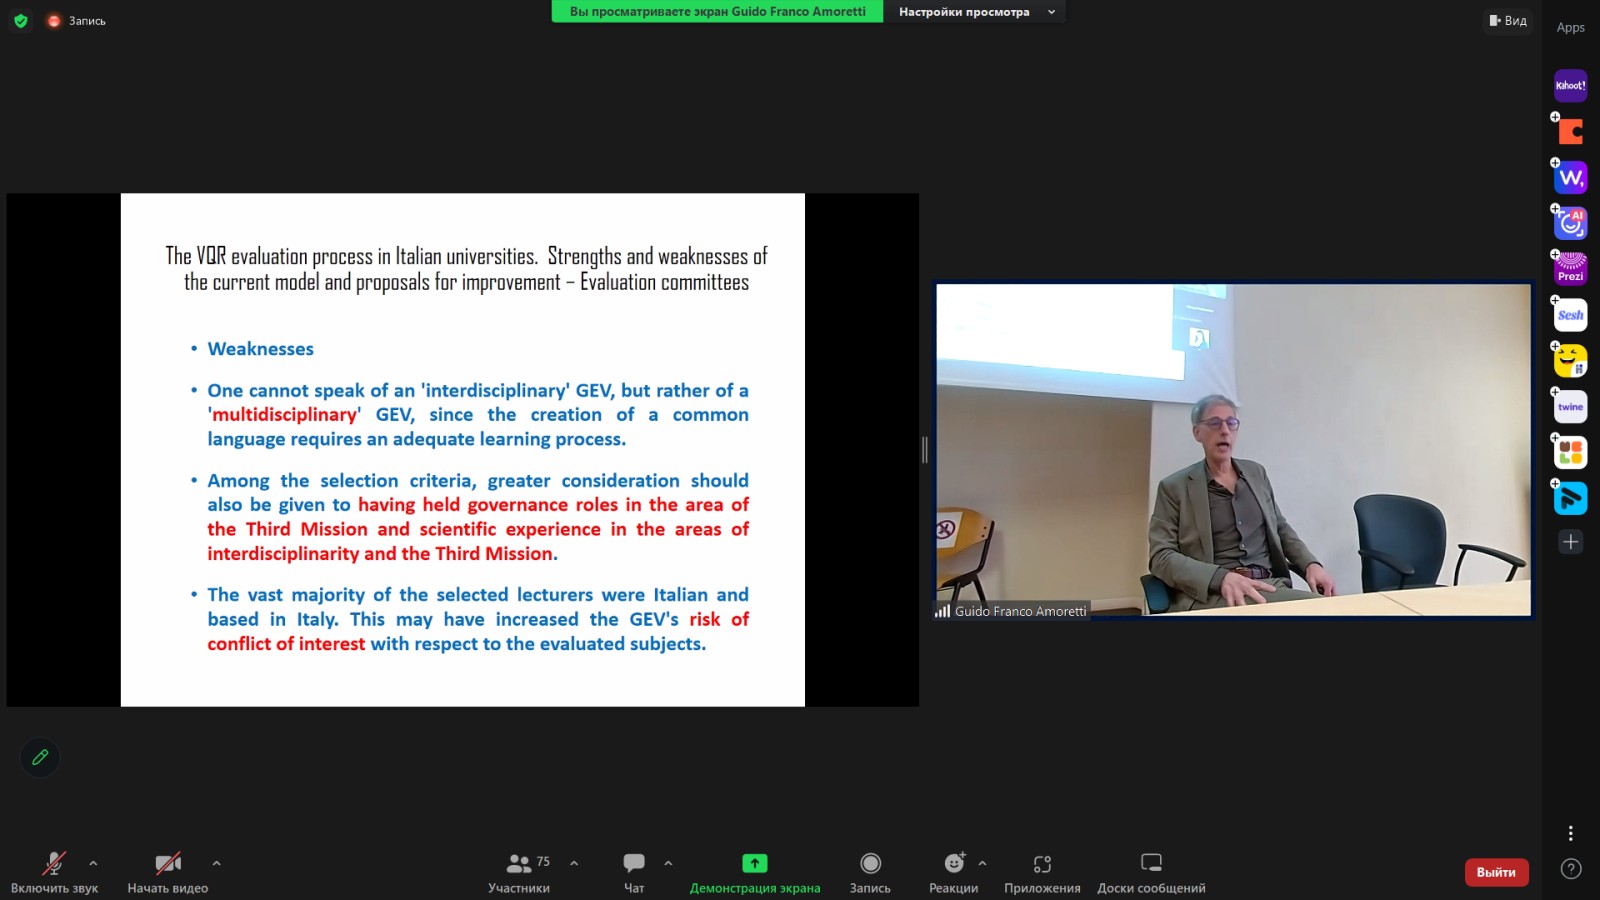The image size is (1600, 900).
Task: Toggle recording with Запись button
Action: click(870, 871)
